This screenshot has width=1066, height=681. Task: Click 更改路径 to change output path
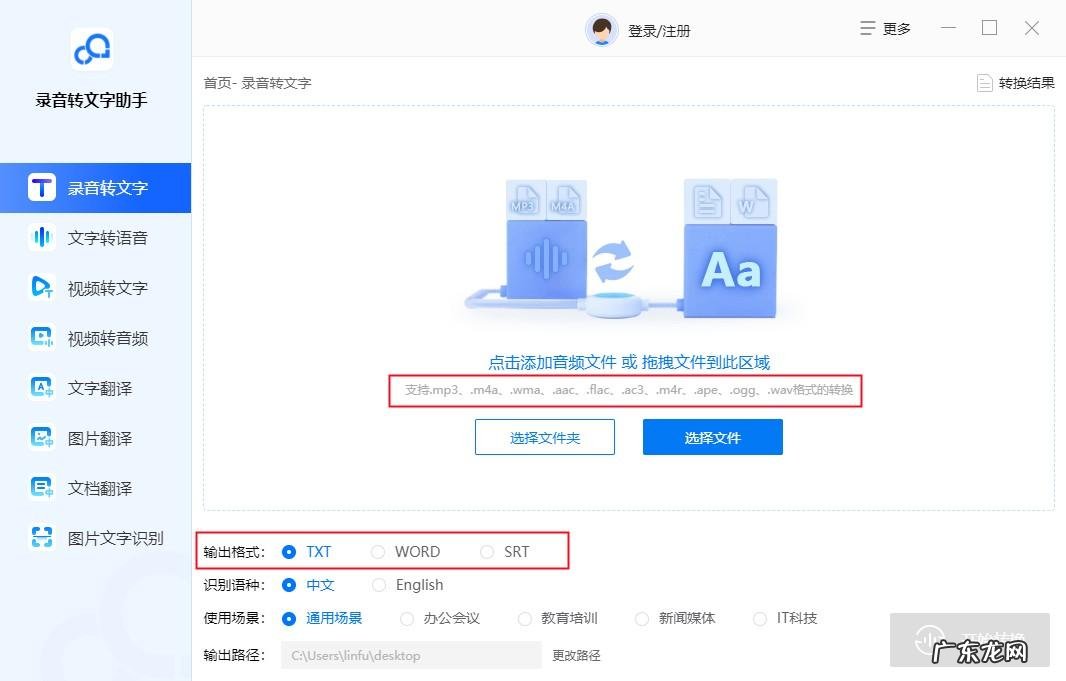click(575, 655)
